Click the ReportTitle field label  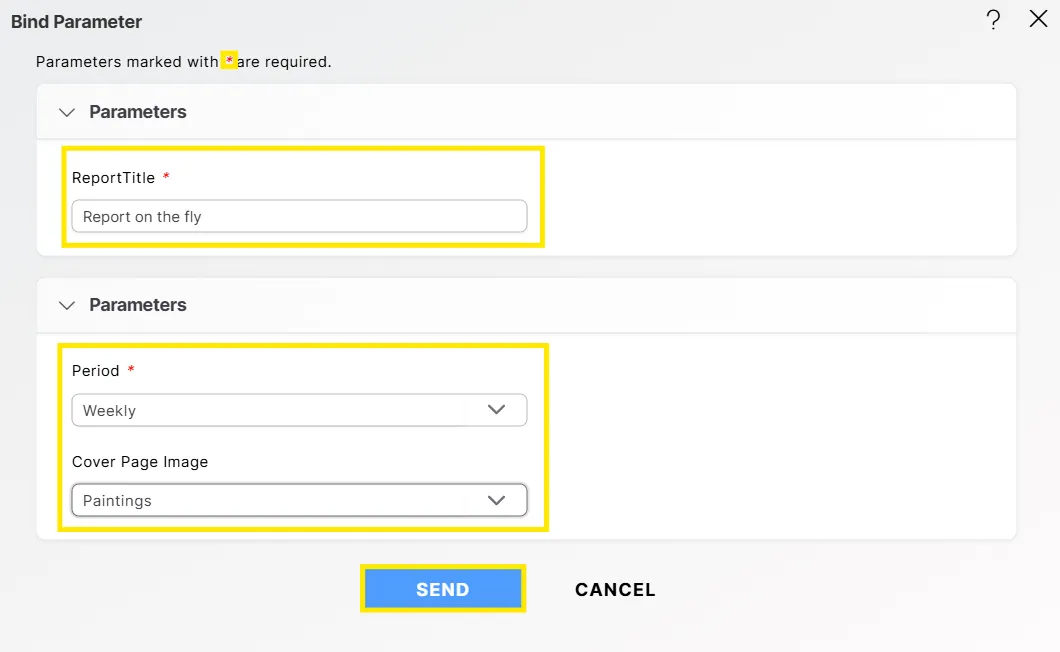113,178
